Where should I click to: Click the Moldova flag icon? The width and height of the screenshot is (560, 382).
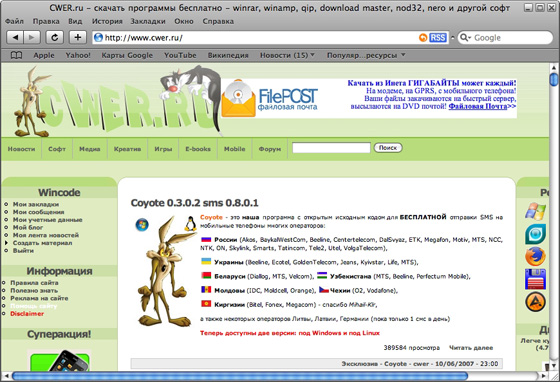206,290
